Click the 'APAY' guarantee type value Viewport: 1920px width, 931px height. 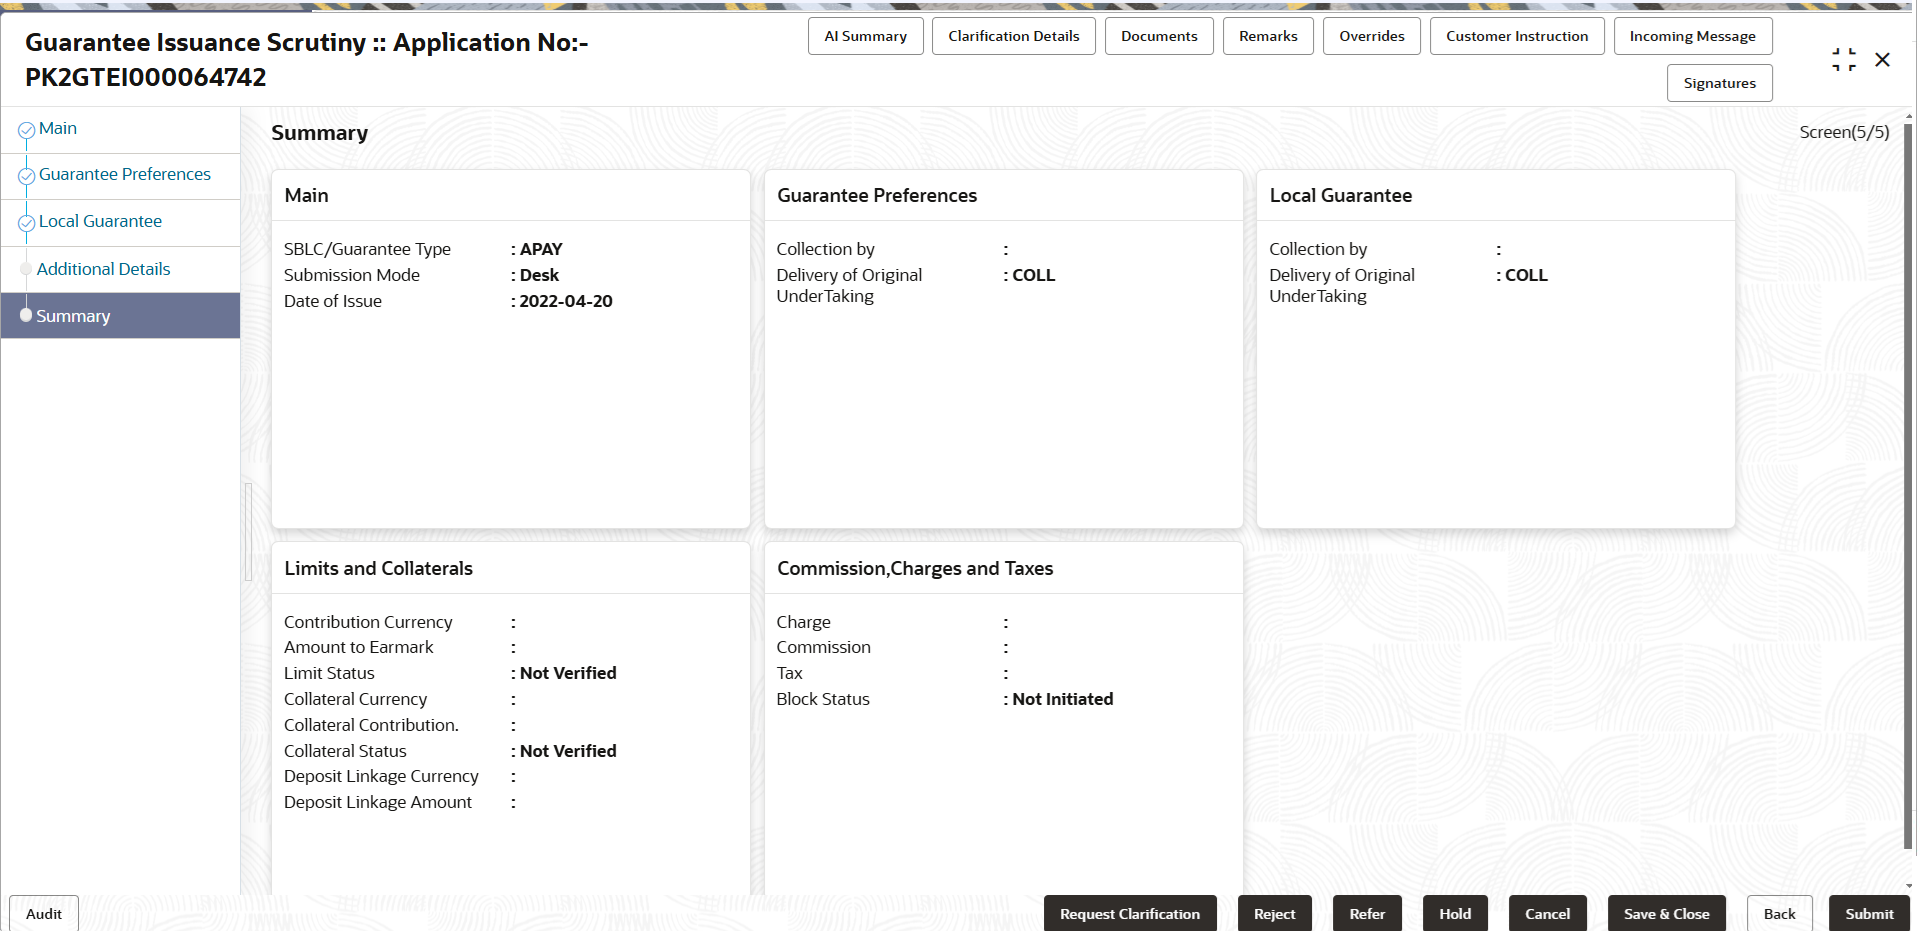[541, 249]
